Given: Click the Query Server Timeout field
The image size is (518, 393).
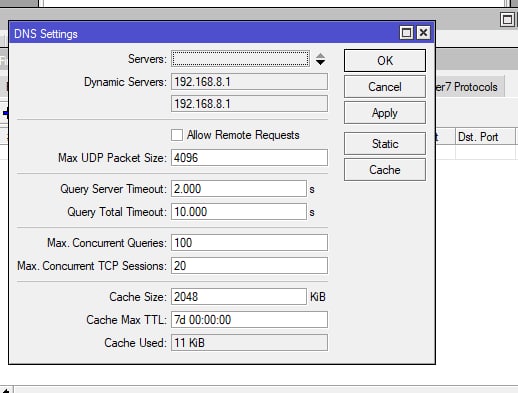Looking at the screenshot, I should tap(239, 189).
